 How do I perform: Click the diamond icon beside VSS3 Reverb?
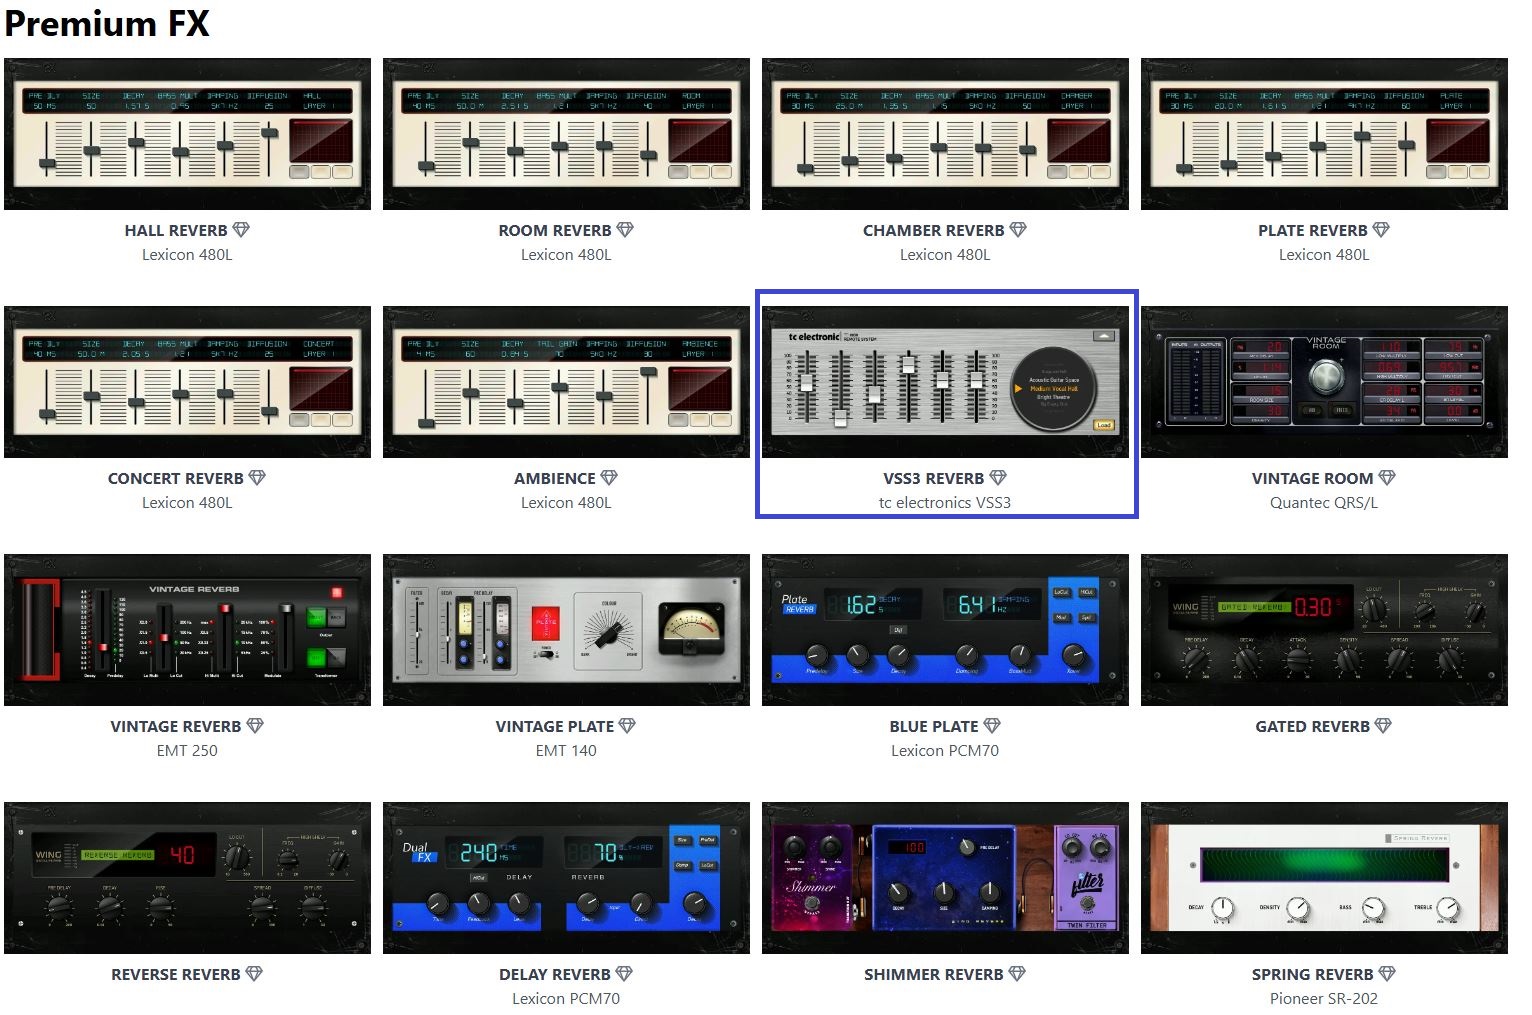coord(998,478)
